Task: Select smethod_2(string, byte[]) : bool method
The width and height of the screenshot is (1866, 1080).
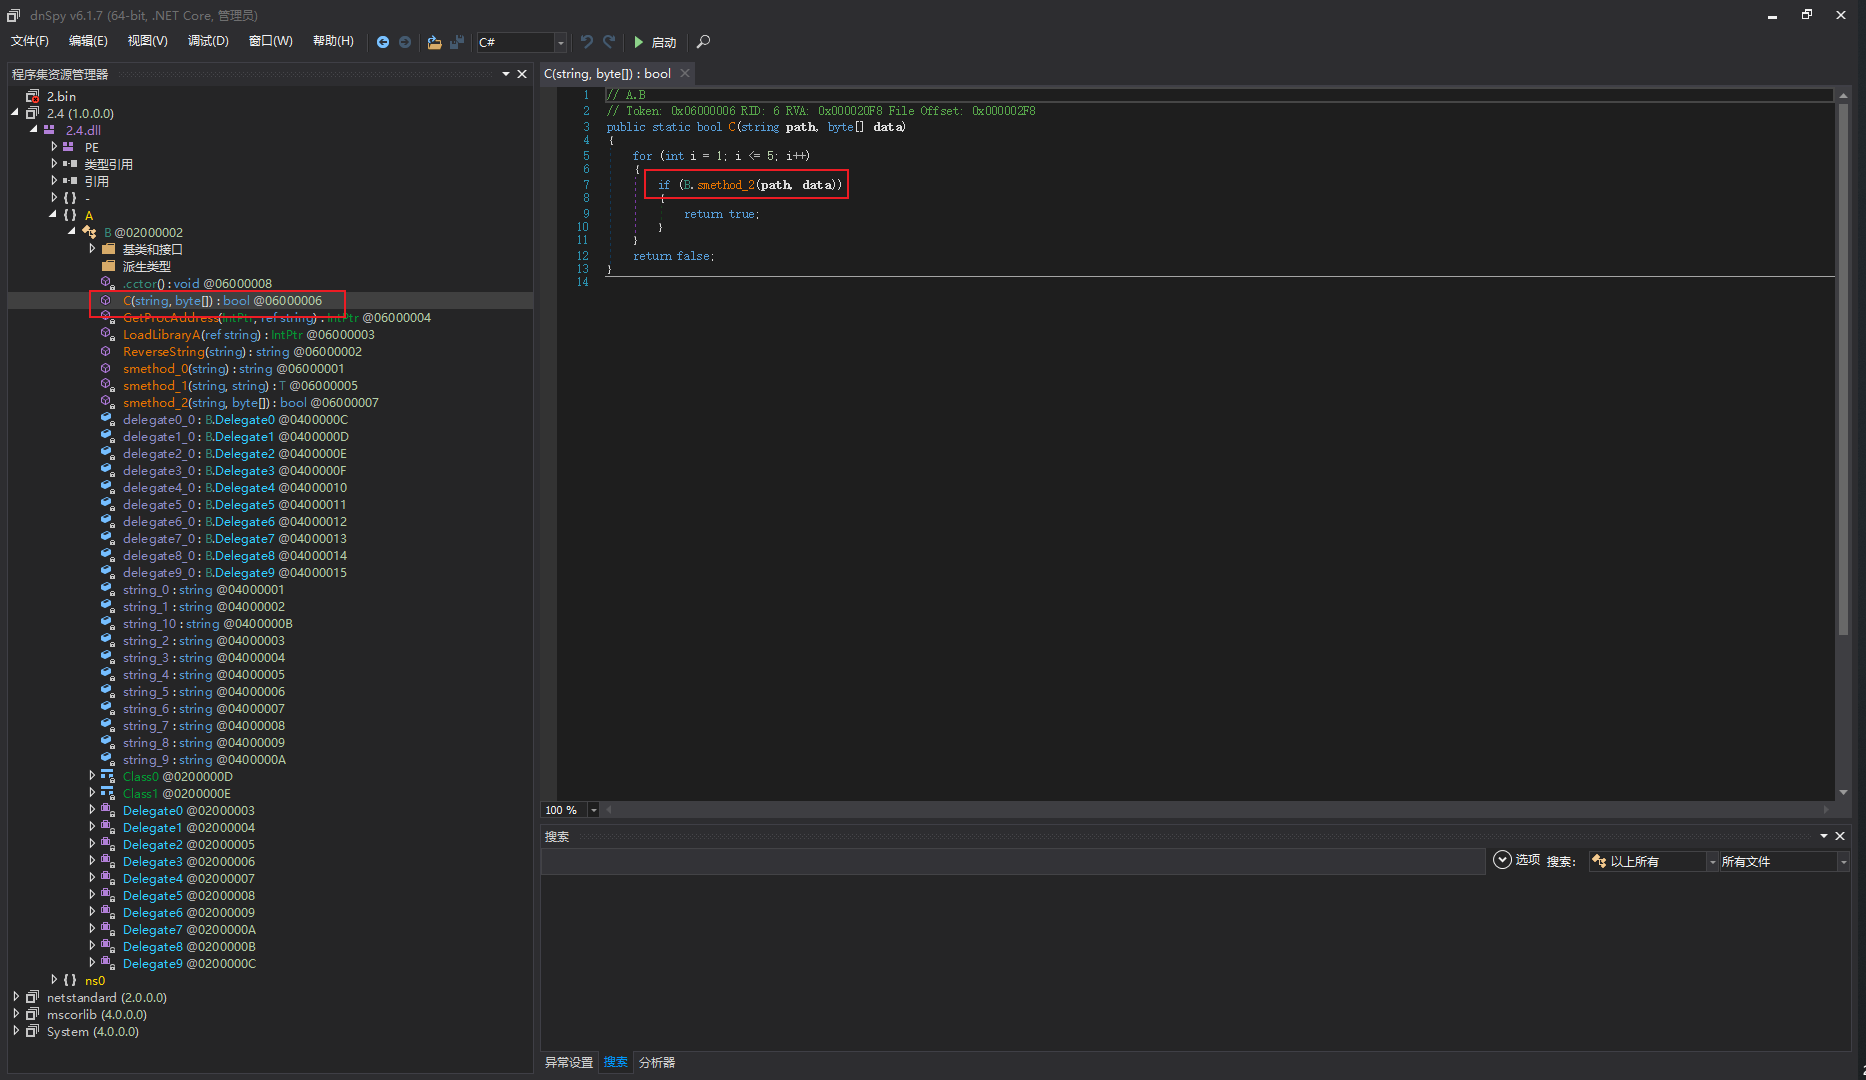Action: [x=250, y=402]
